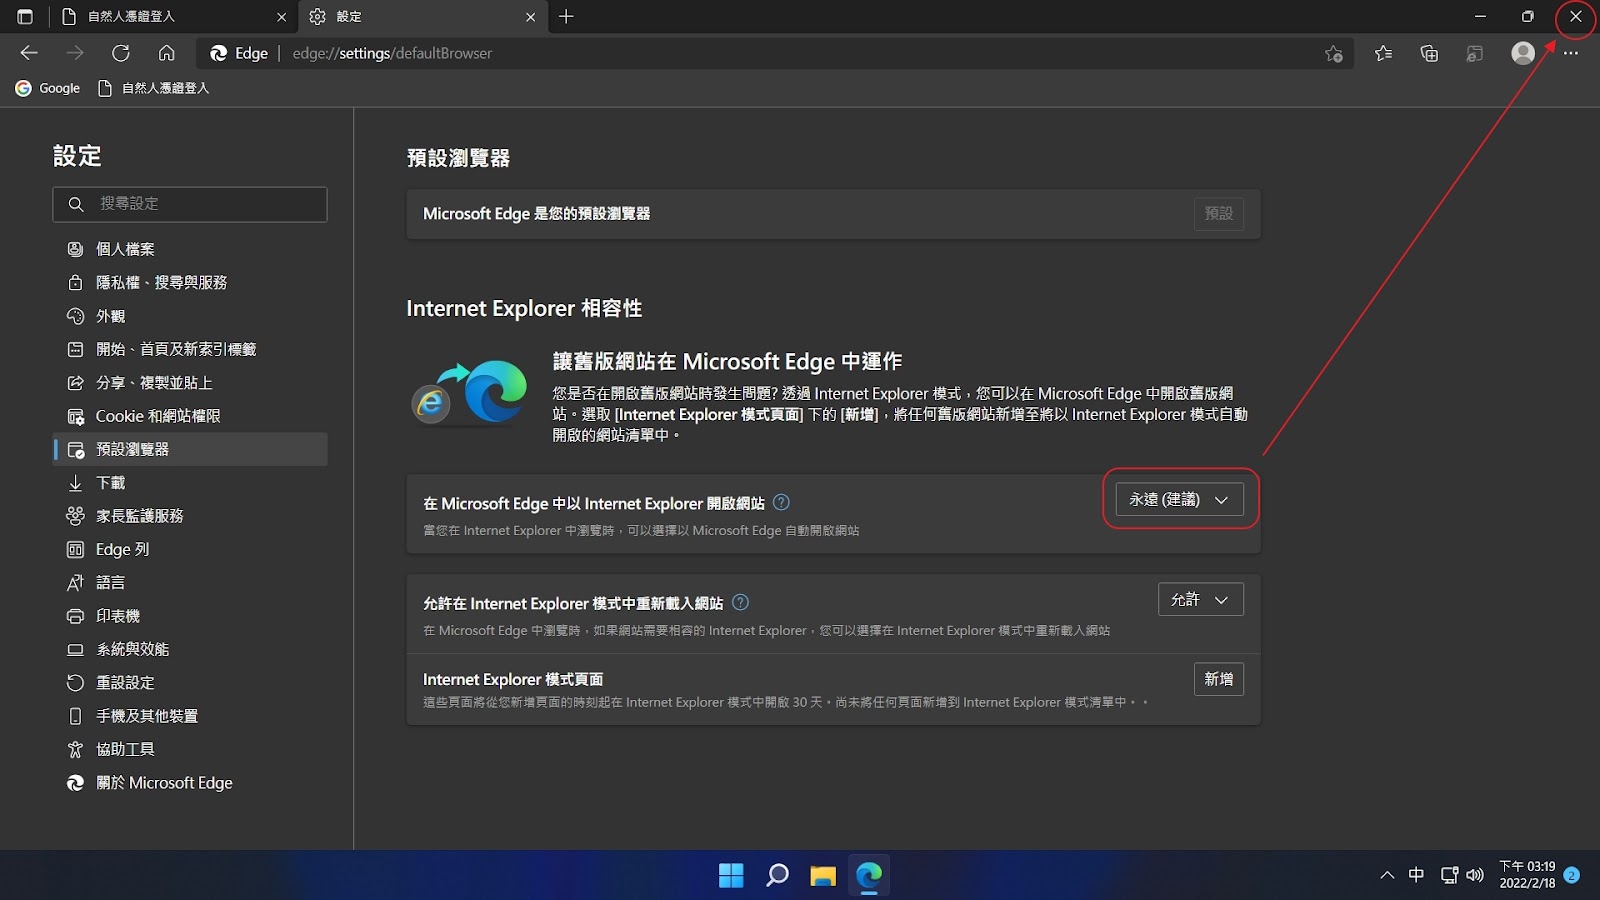
Task: Open the Favorites list icon in toolbar
Action: click(1383, 53)
